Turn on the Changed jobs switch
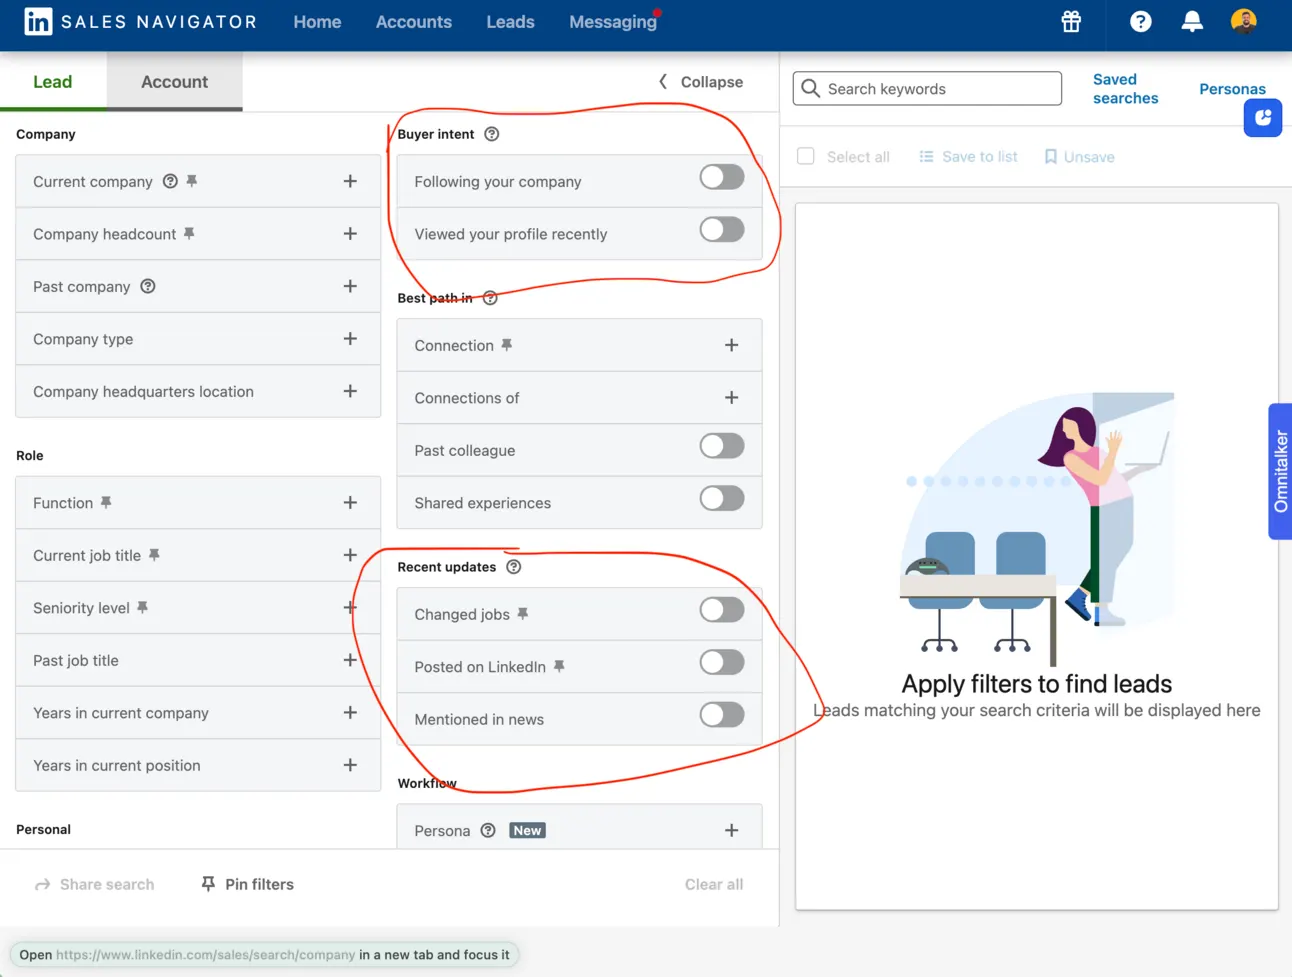 [722, 610]
